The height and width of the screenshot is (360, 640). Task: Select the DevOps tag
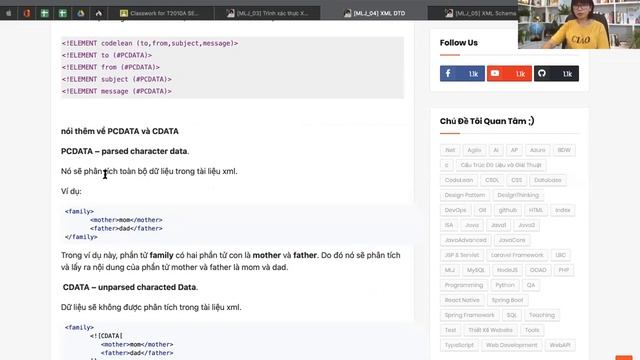455,210
